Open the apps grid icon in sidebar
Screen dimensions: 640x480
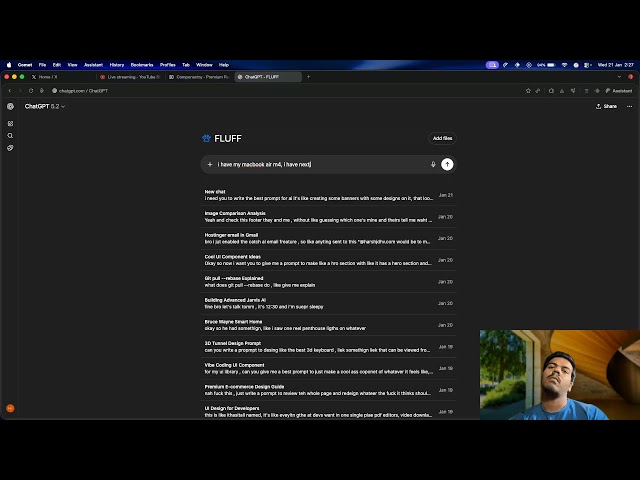[x=11, y=123]
